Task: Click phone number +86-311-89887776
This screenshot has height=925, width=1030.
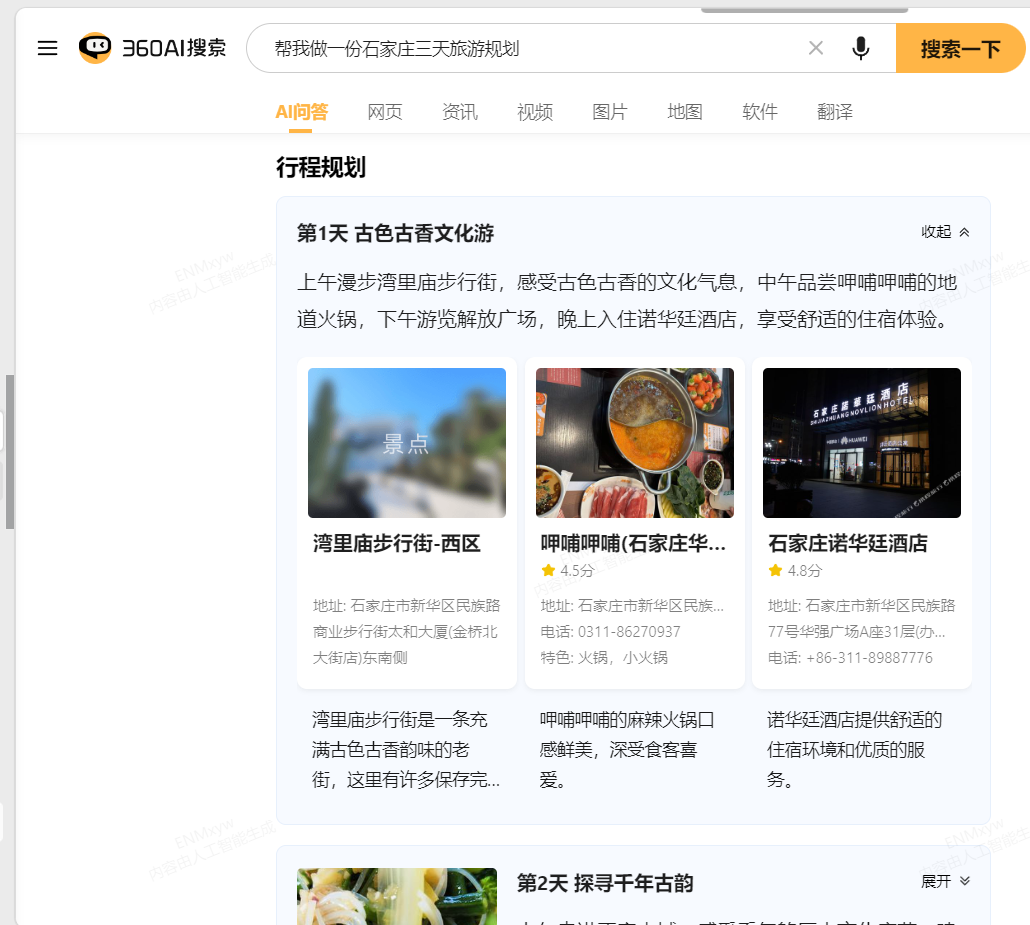Action: coord(869,658)
